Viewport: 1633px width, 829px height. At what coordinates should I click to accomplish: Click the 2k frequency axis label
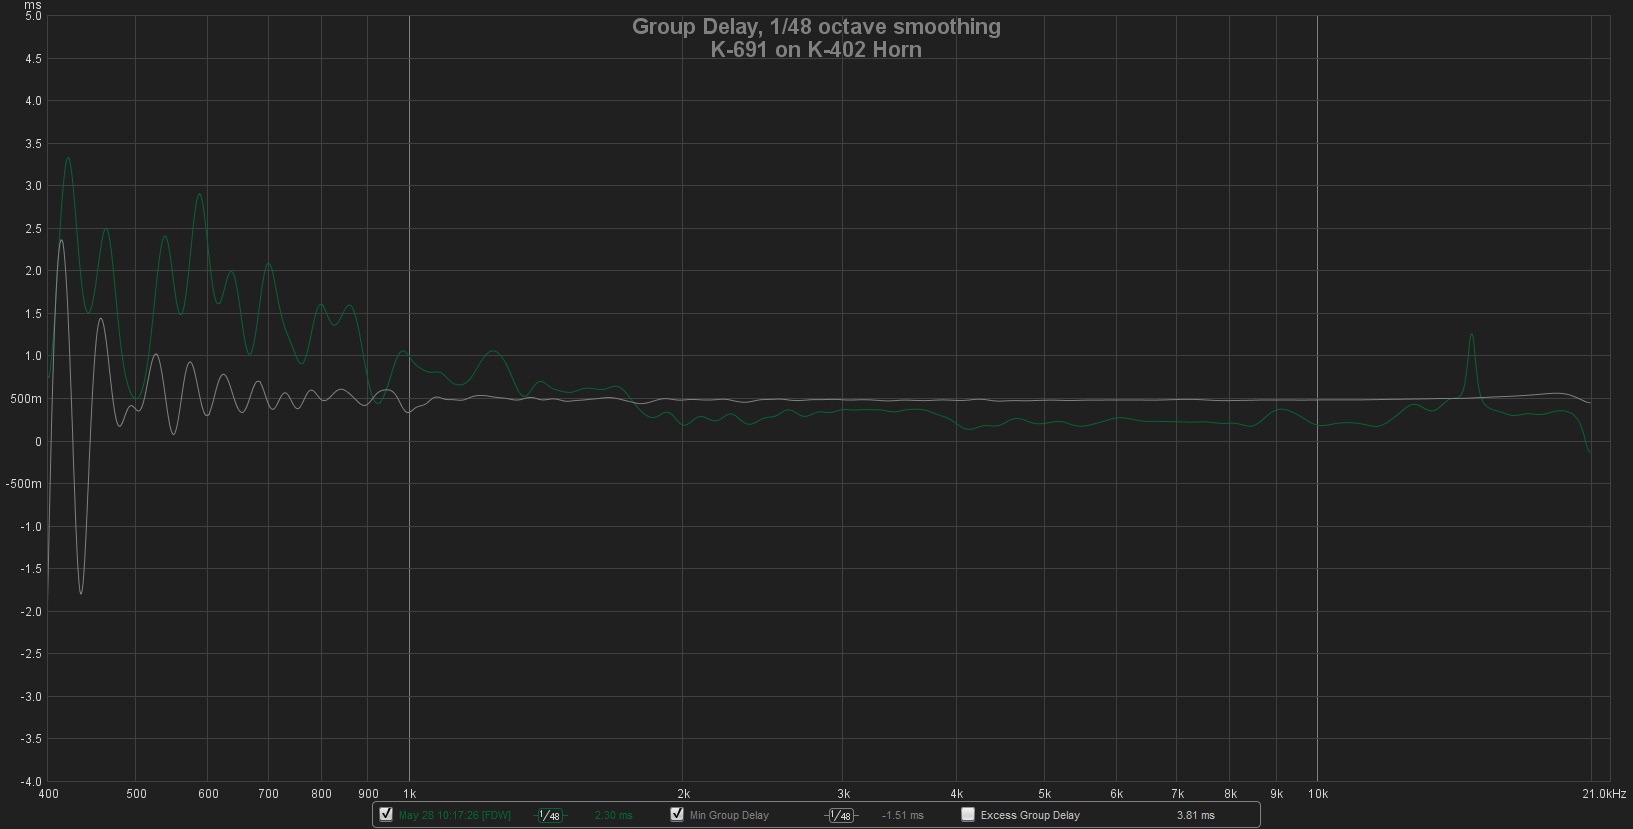coord(684,794)
